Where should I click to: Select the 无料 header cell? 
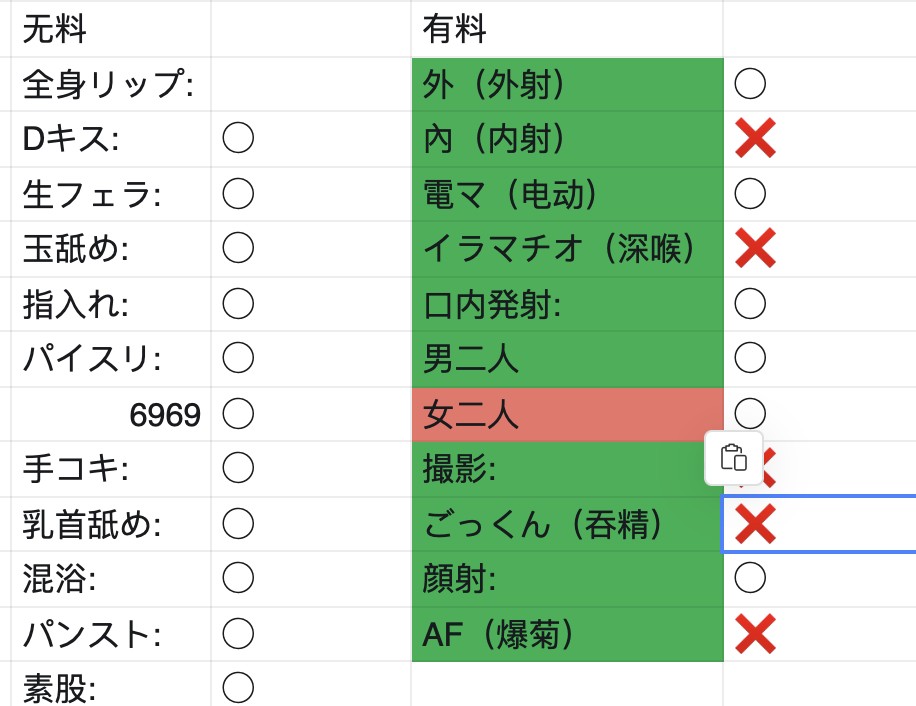(111, 29)
